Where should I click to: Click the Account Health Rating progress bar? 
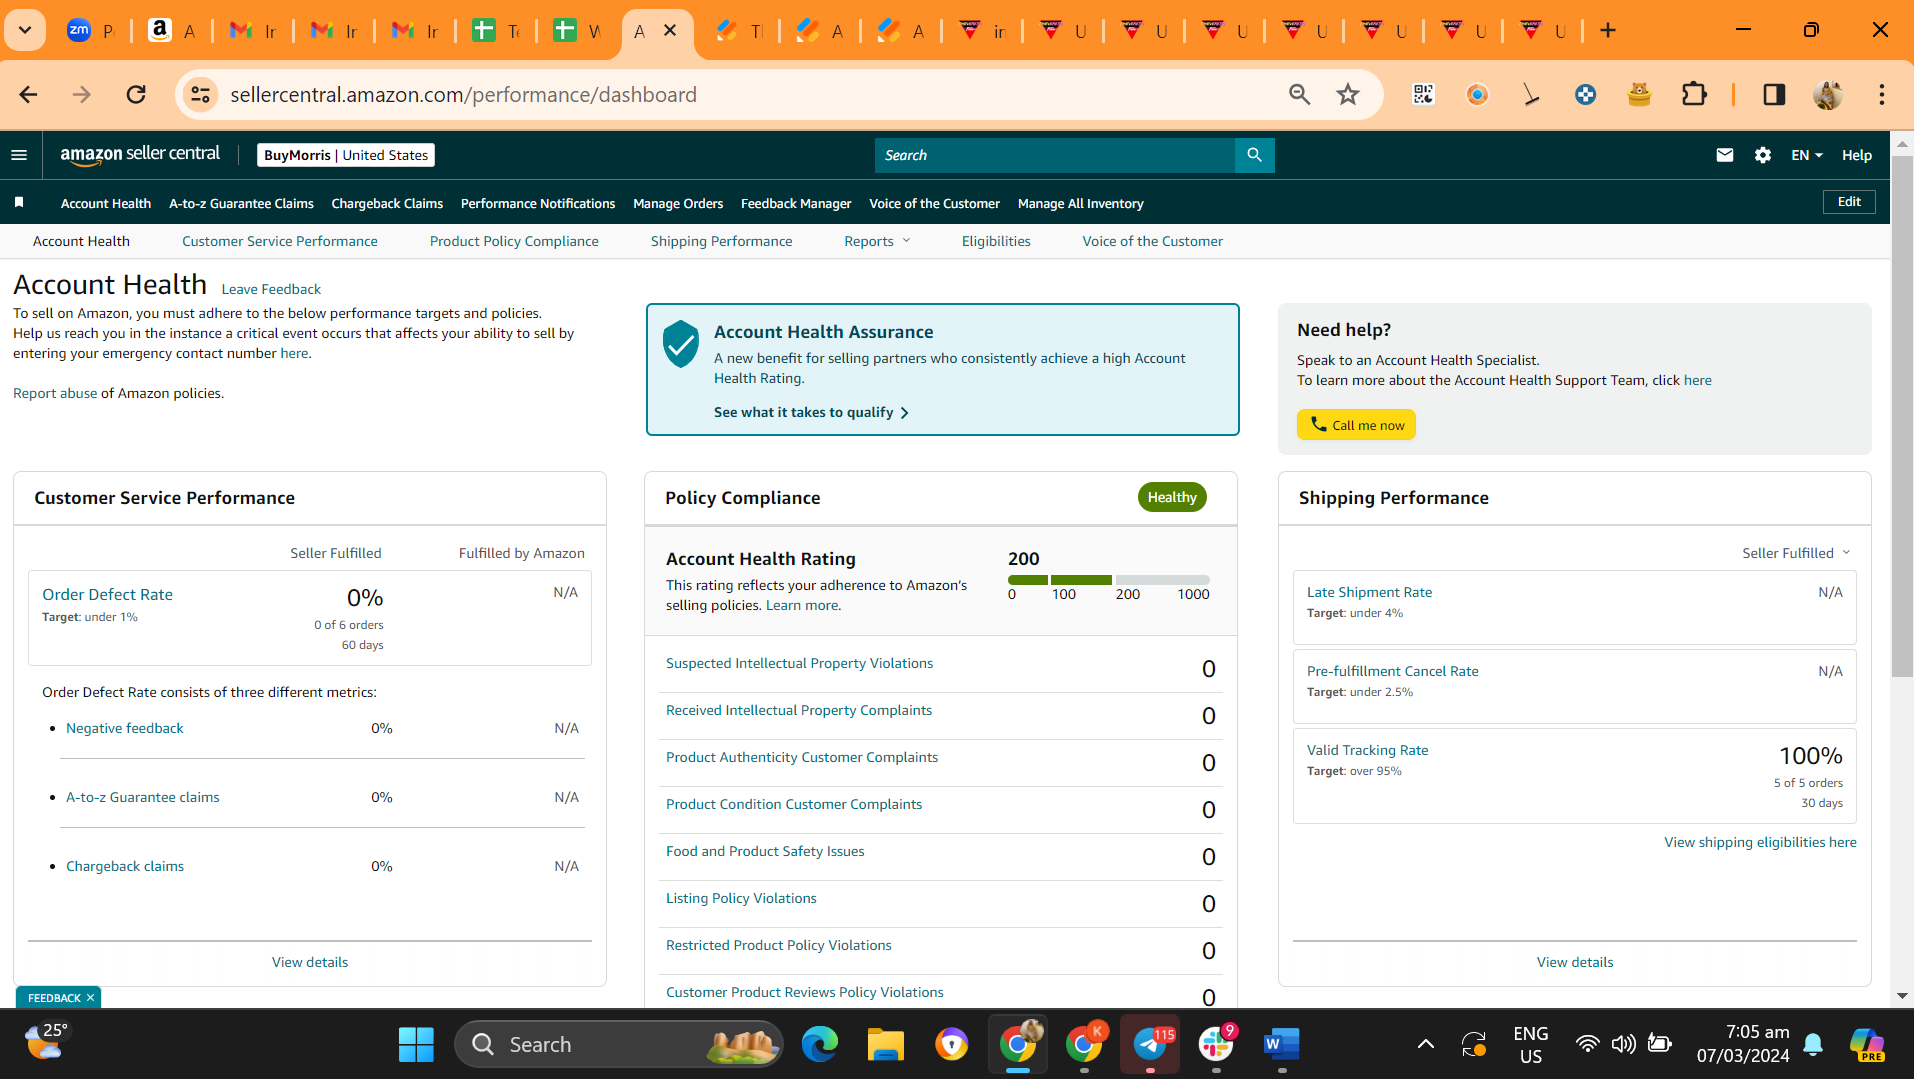click(1108, 580)
